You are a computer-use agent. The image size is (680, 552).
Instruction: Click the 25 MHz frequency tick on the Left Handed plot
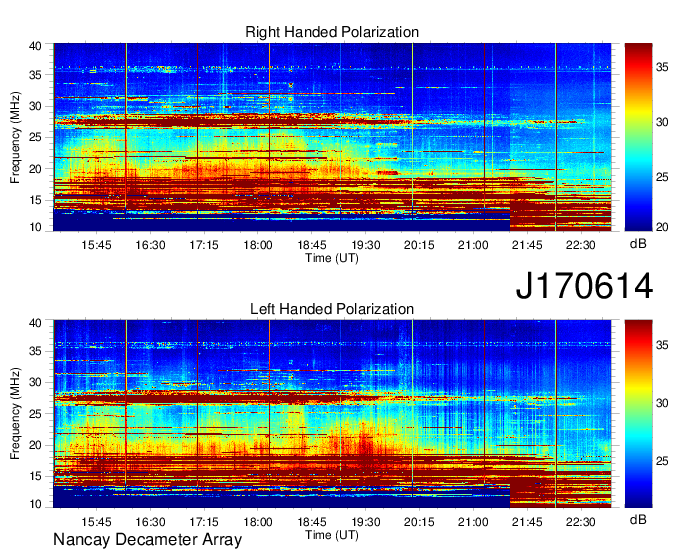35,414
